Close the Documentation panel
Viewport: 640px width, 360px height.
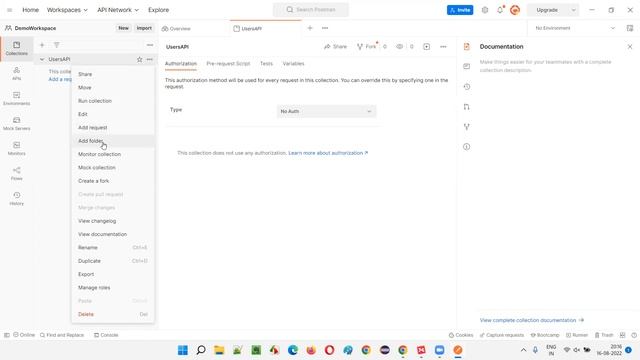coord(630,47)
